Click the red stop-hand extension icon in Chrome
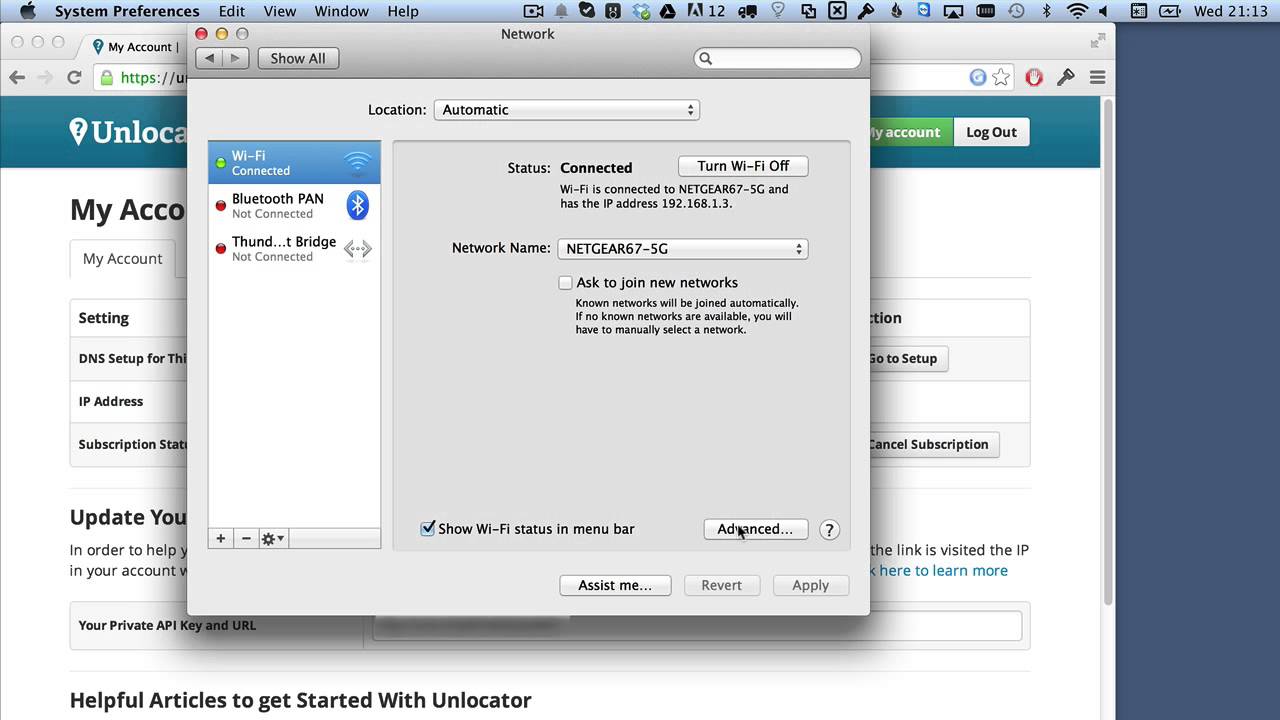 coord(1034,77)
